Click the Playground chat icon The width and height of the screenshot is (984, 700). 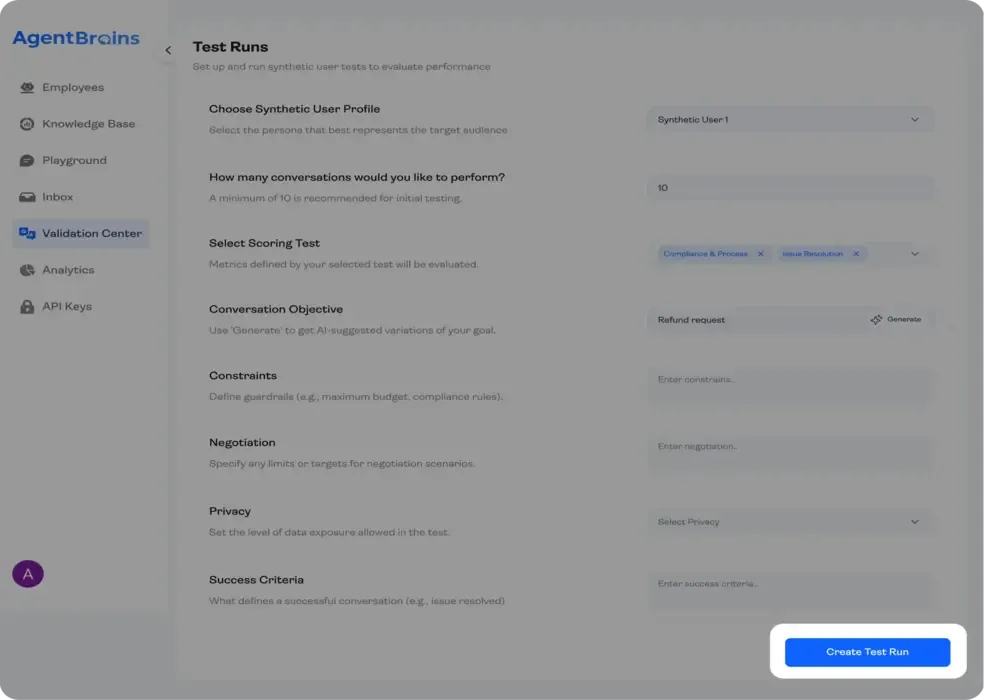tap(27, 161)
